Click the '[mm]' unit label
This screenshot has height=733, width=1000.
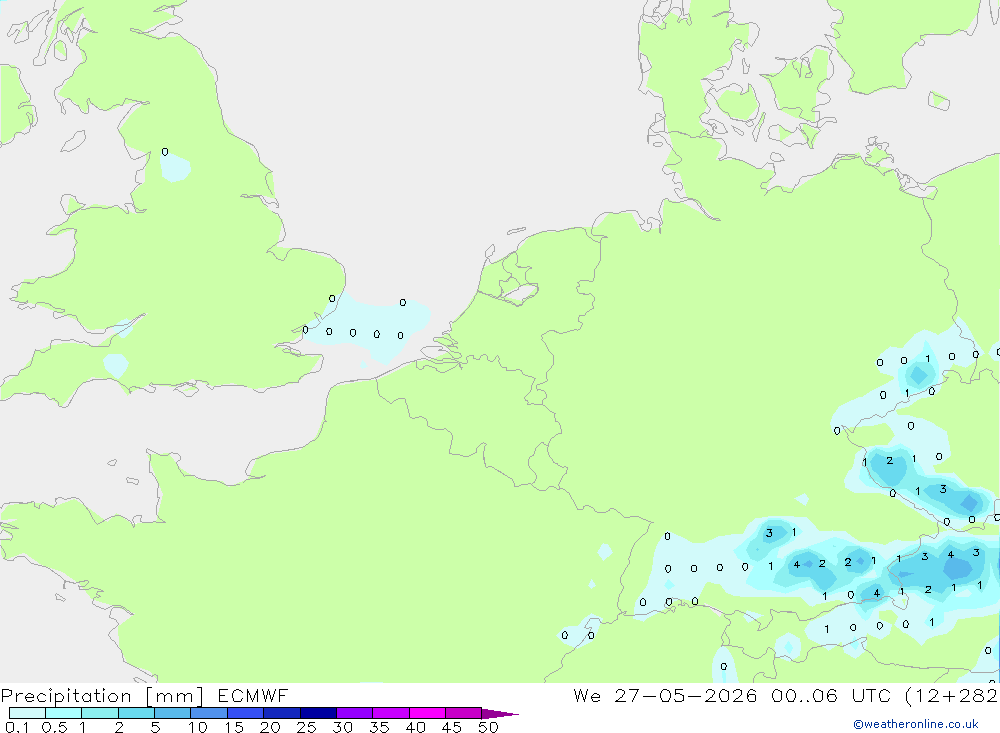[x=175, y=695]
